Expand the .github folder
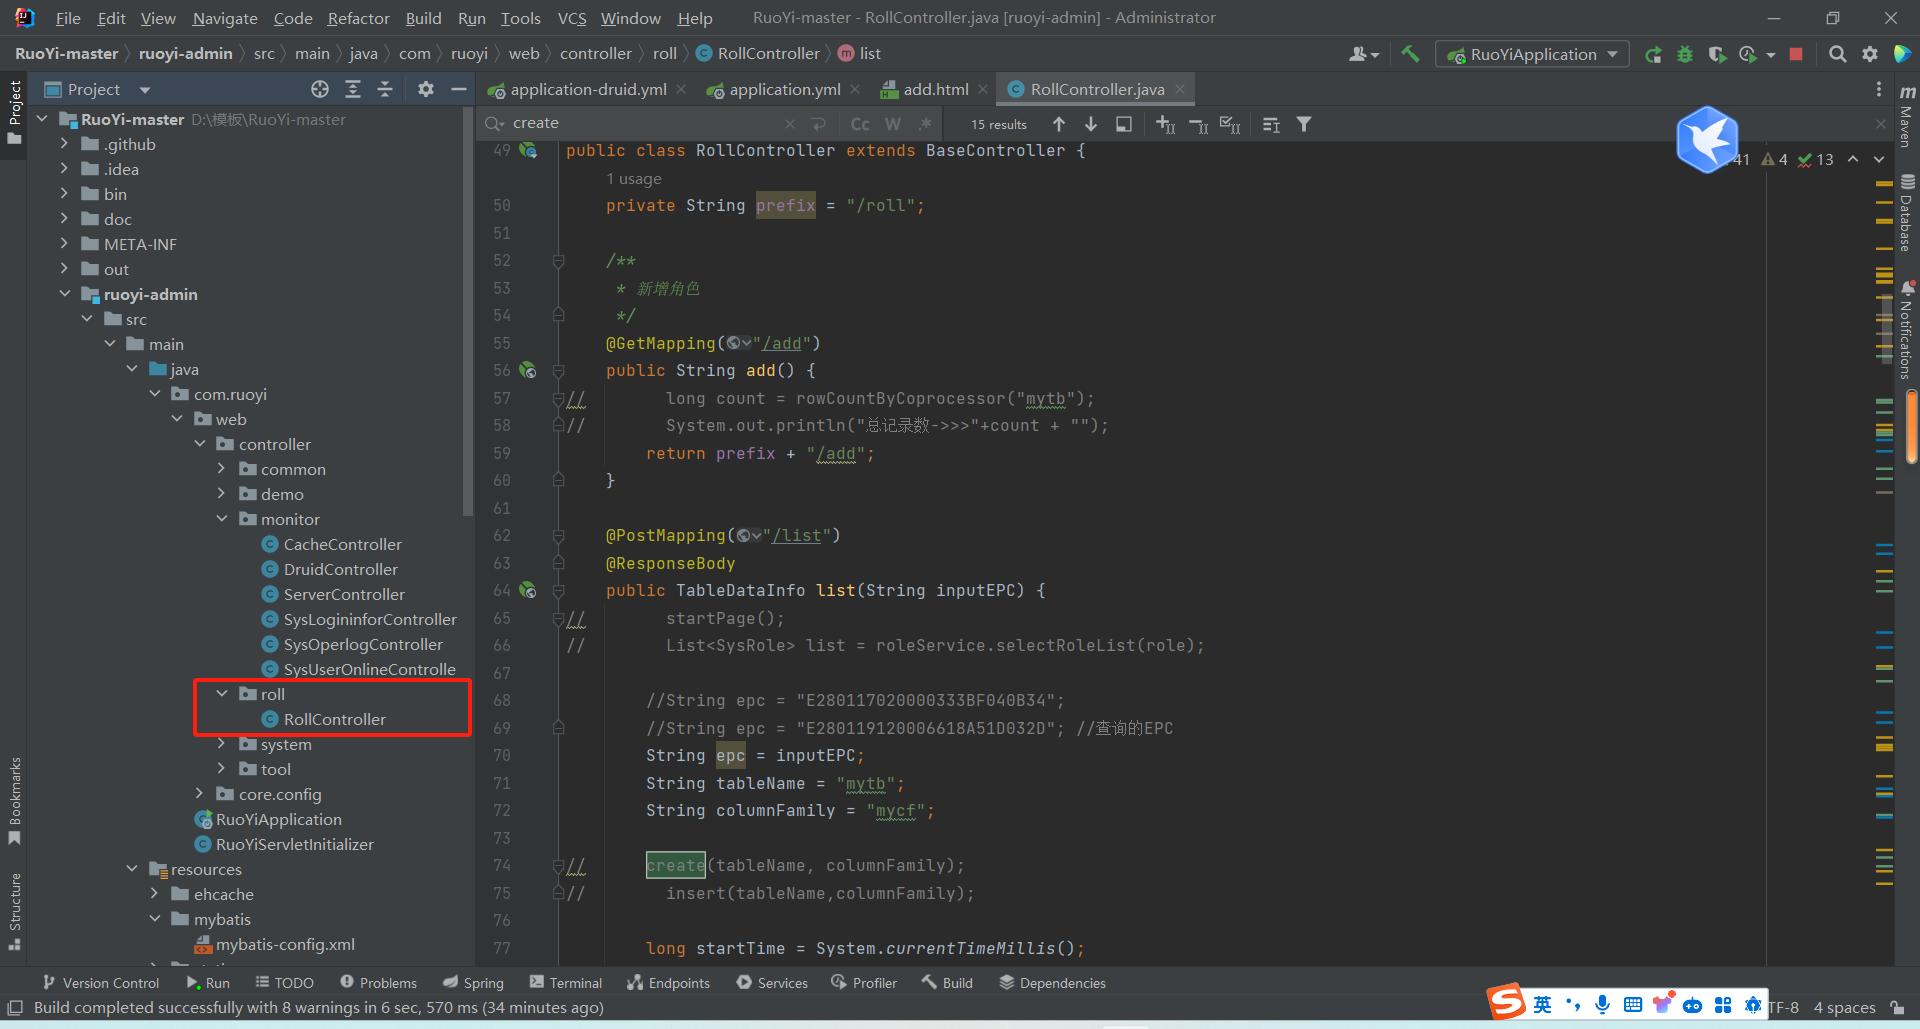This screenshot has height=1029, width=1920. pyautogui.click(x=65, y=144)
